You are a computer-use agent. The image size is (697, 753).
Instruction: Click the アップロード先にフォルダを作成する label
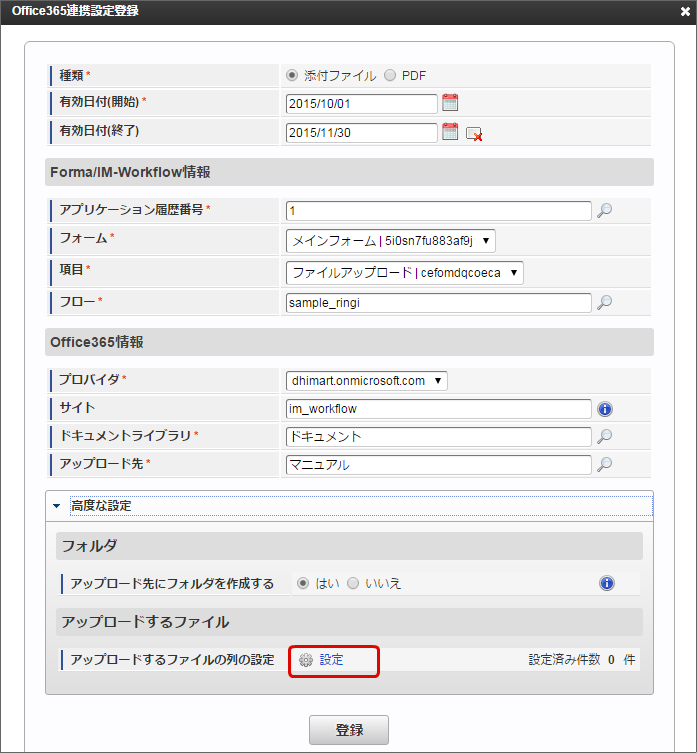[172, 583]
